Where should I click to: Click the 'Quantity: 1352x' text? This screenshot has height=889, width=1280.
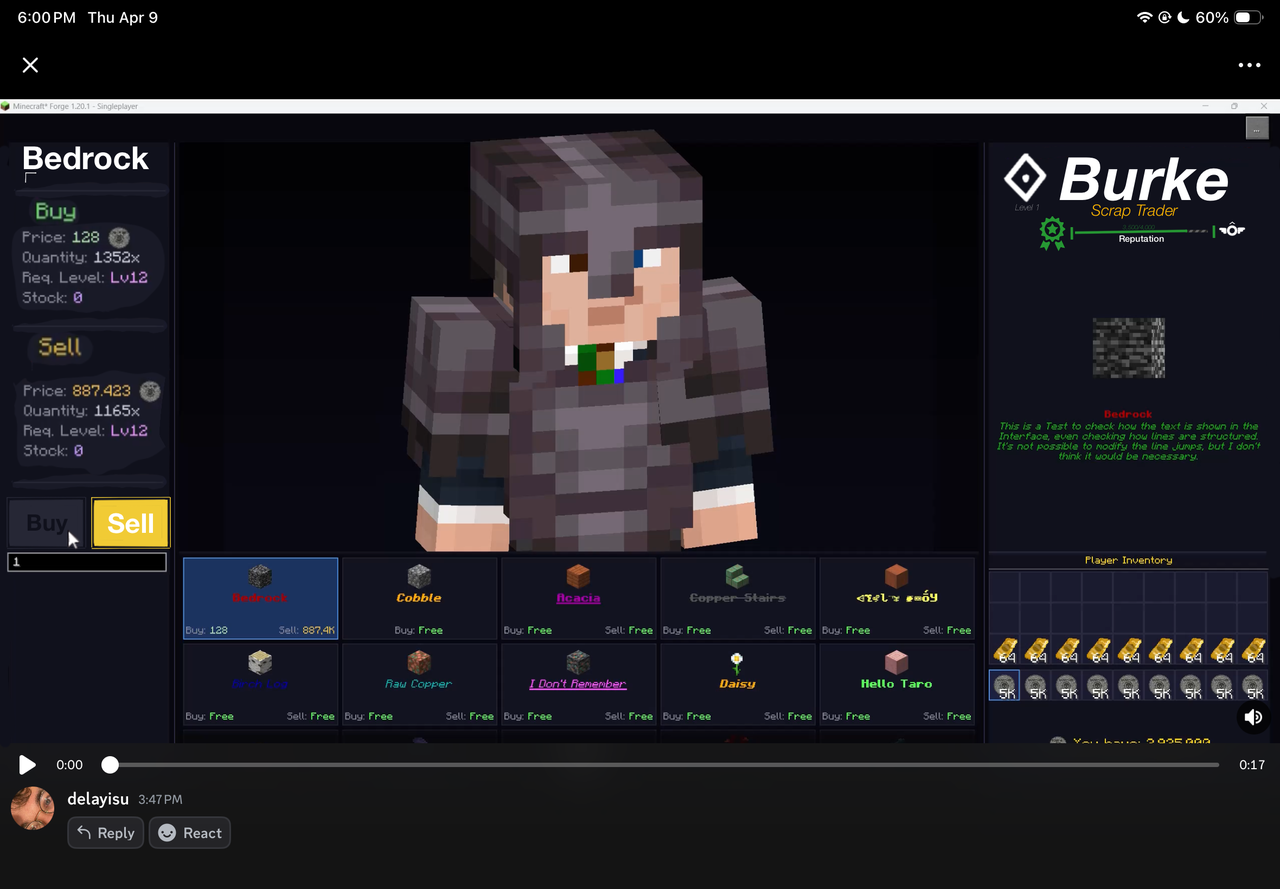point(81,257)
